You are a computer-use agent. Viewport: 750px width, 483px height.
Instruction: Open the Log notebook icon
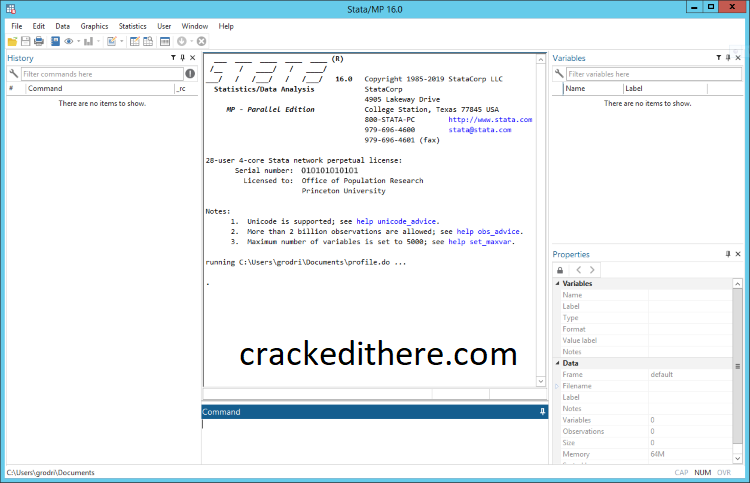(x=55, y=42)
